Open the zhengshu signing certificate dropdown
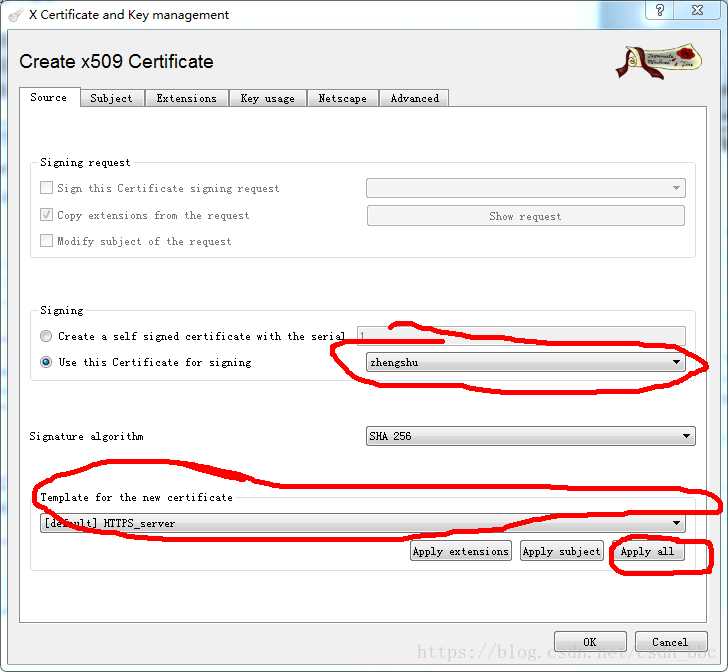 [526, 362]
